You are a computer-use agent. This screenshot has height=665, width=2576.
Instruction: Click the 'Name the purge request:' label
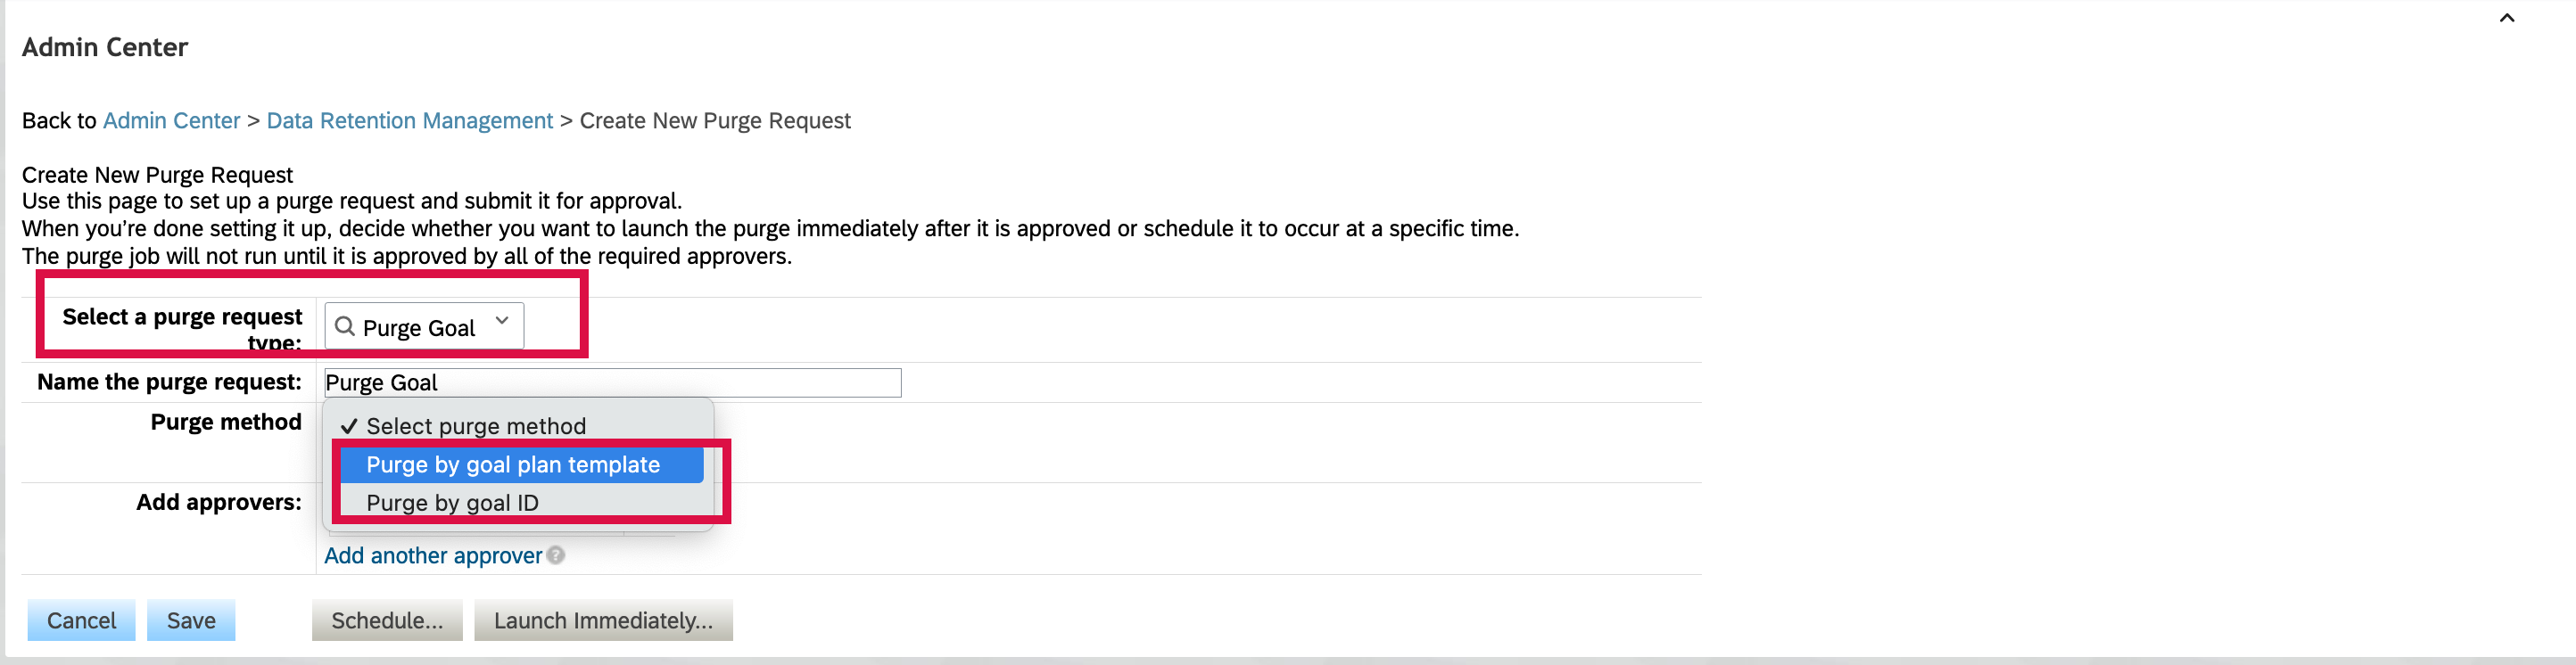point(169,382)
